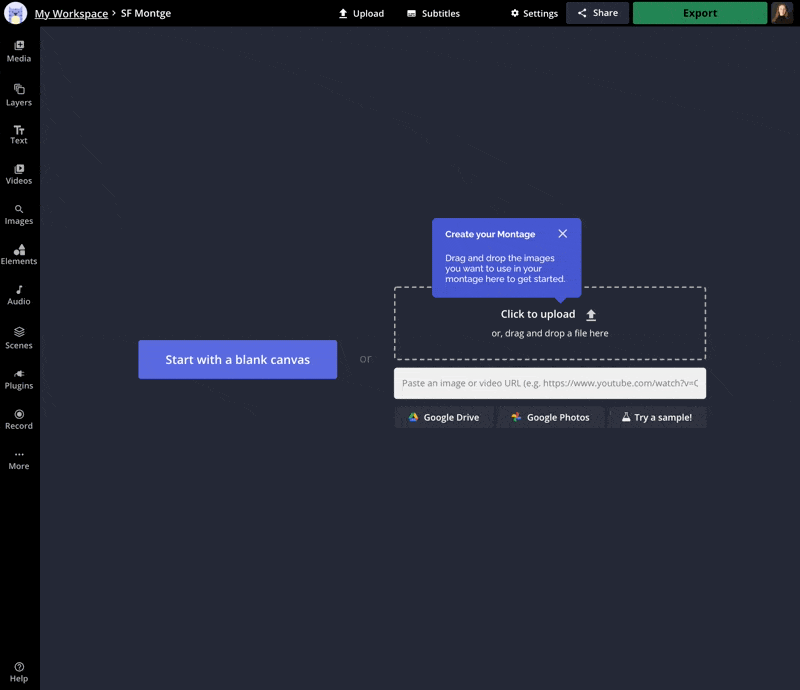Open the Elements panel
Screen dimensions: 800x690
[19, 254]
